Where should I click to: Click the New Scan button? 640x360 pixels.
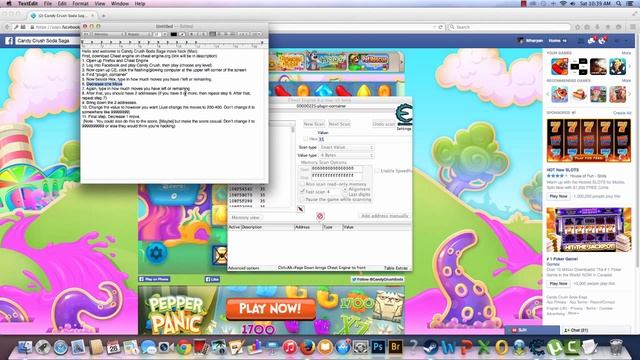[x=314, y=124]
